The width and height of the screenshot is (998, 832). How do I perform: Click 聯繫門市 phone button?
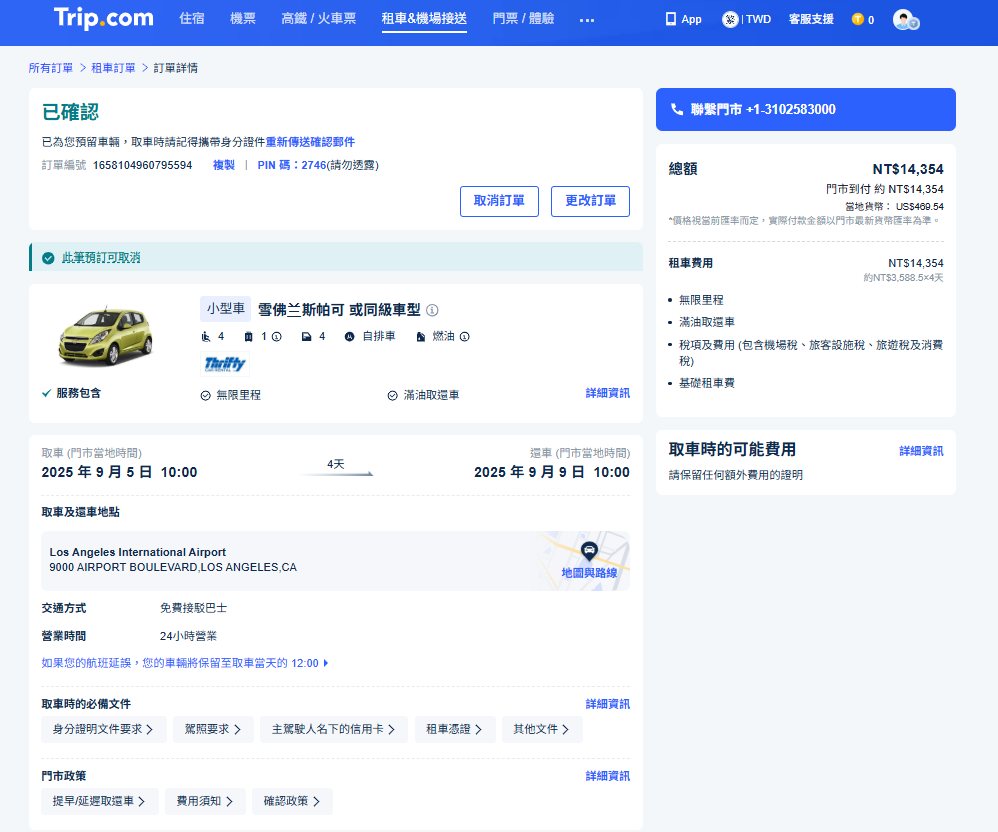click(805, 109)
